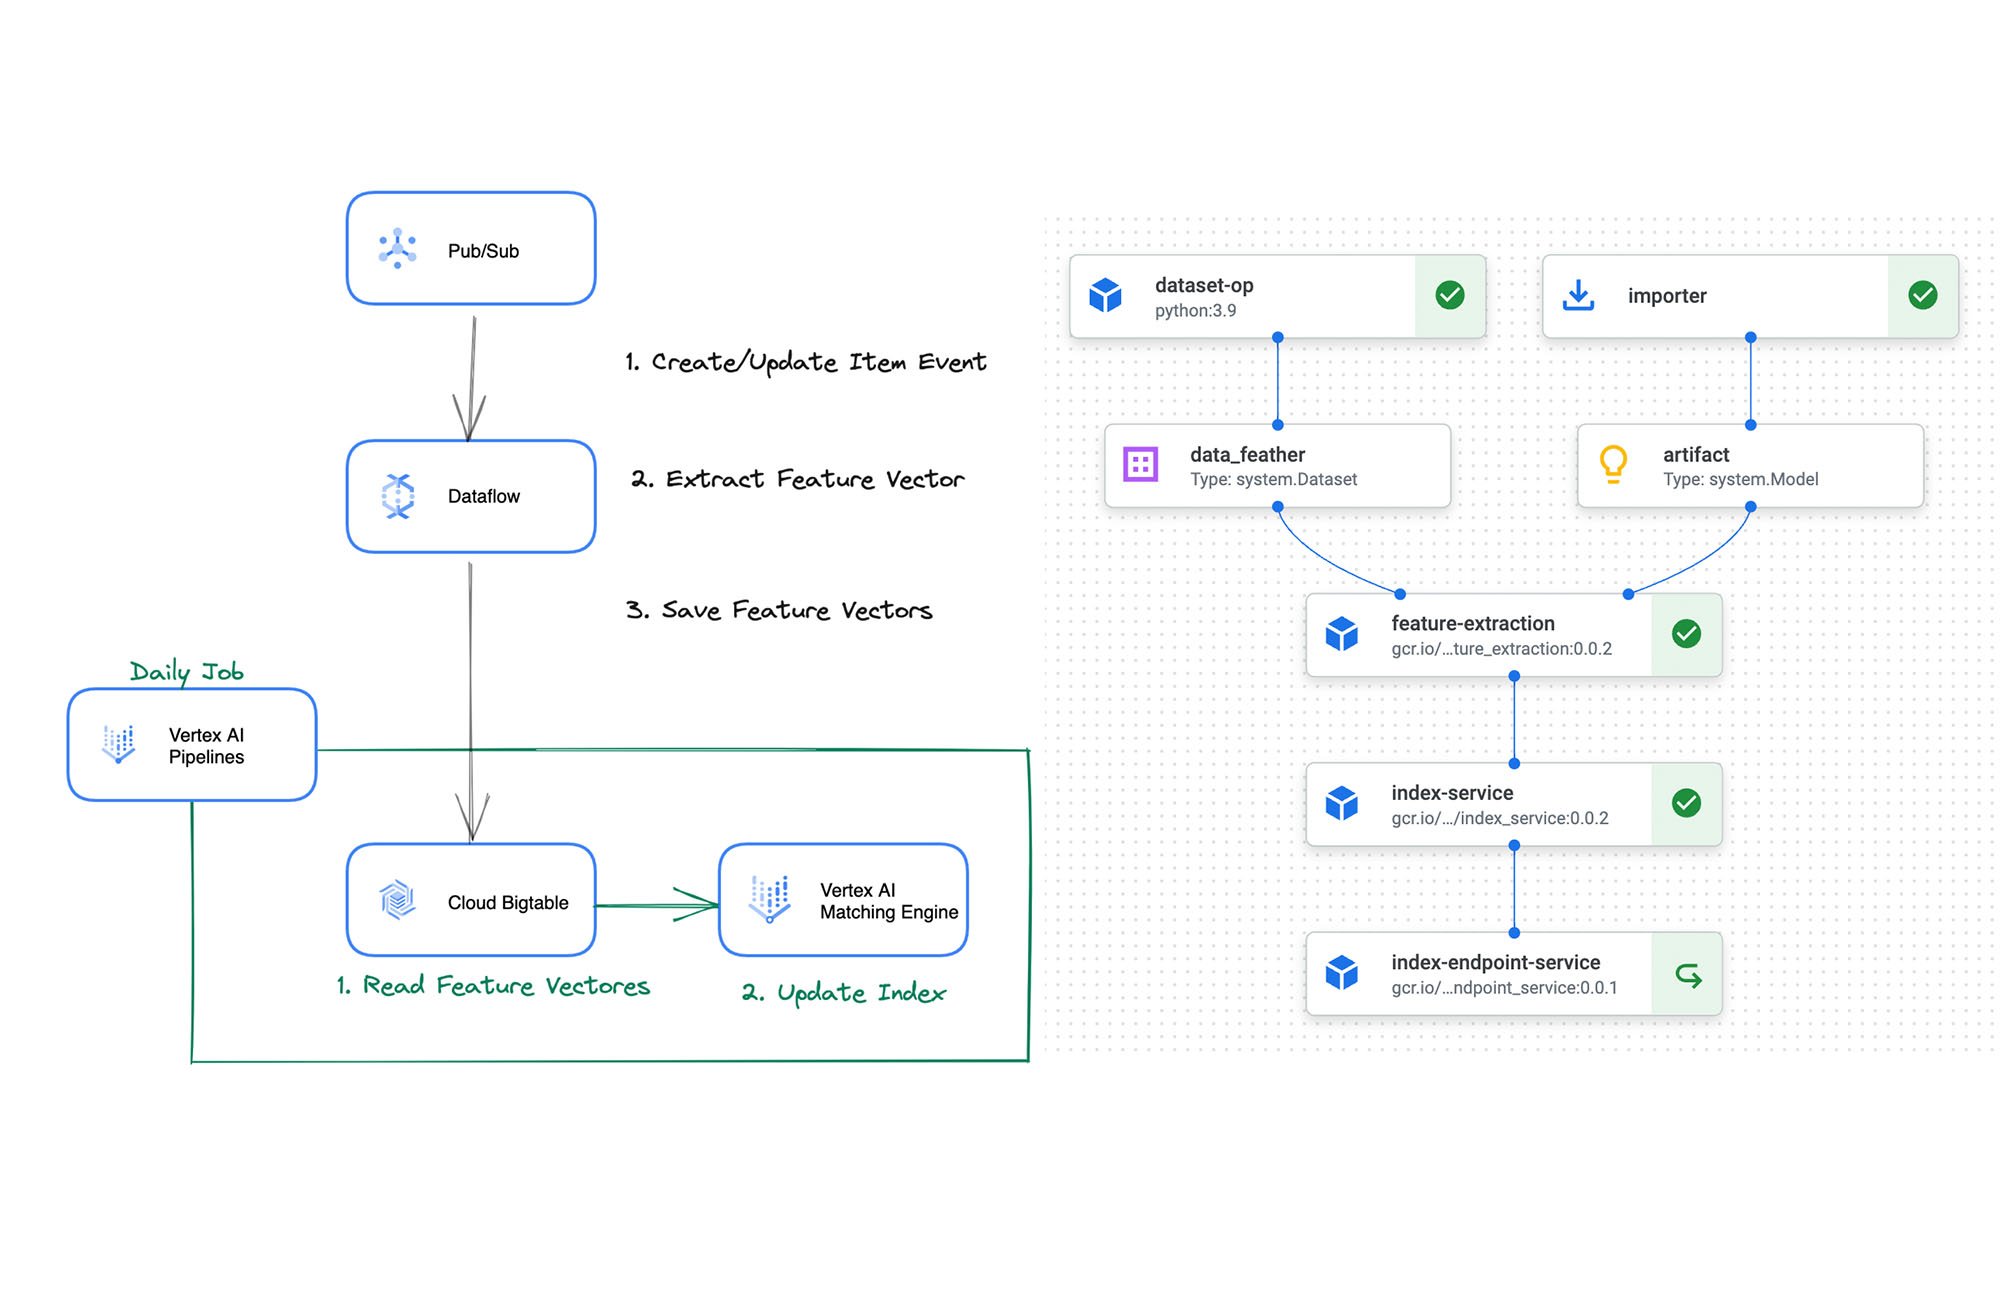Click index-service green success checkmark

[x=1686, y=802]
